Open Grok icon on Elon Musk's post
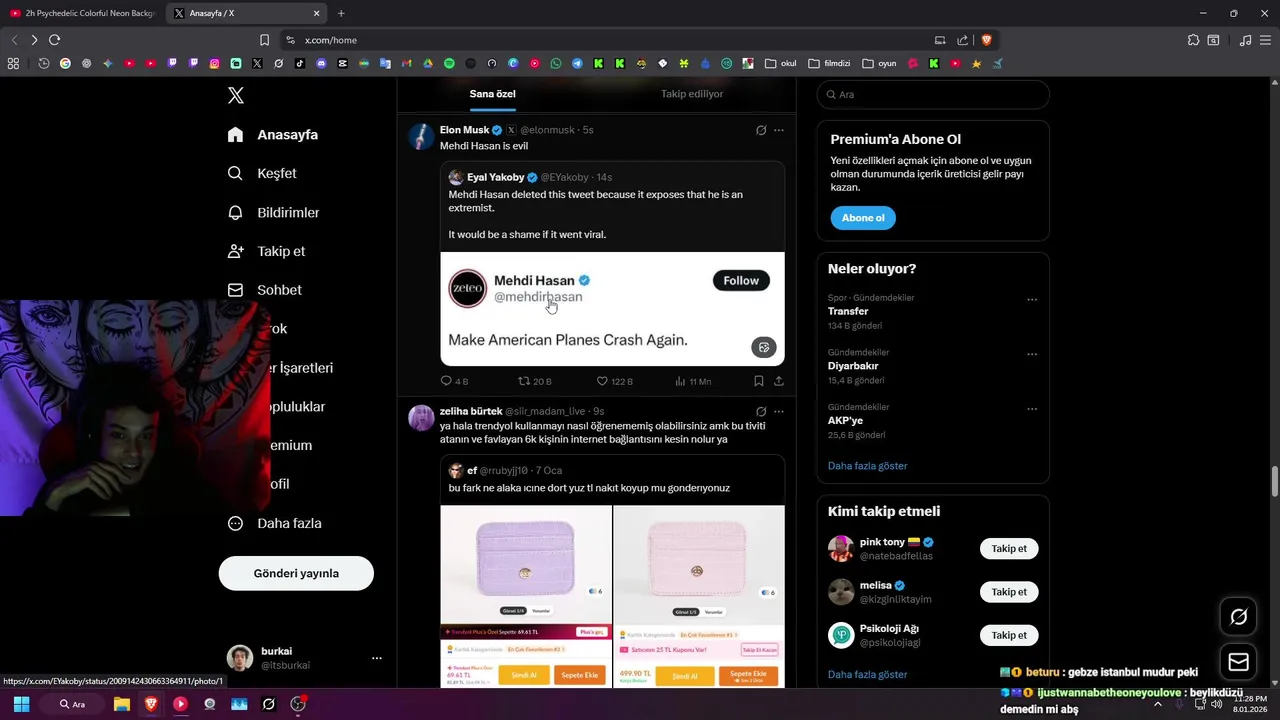The height and width of the screenshot is (720, 1280). coord(761,130)
